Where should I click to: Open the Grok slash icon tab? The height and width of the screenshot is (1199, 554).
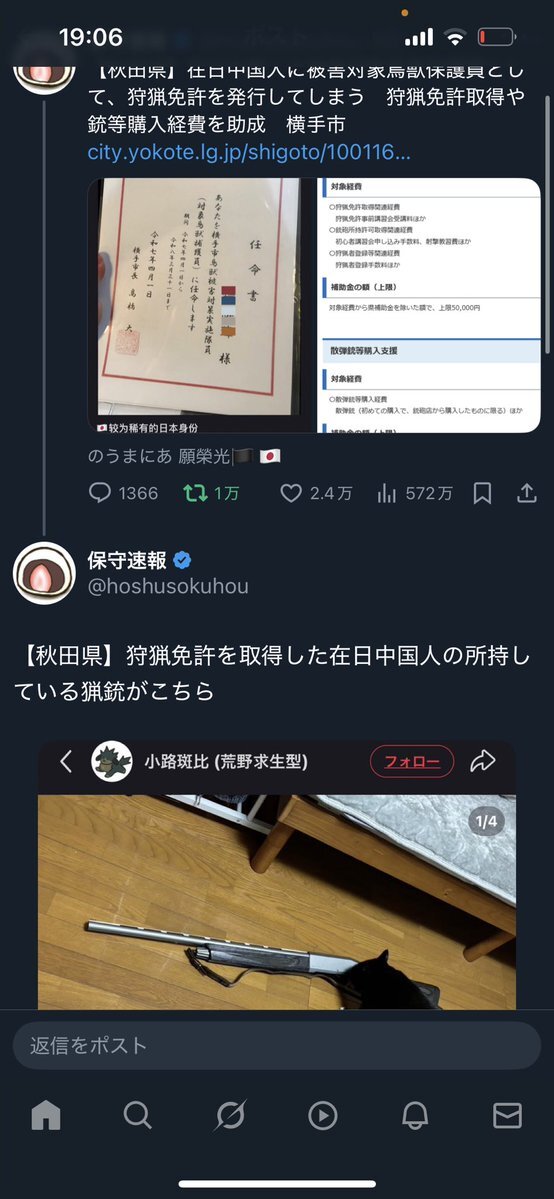[230, 1117]
